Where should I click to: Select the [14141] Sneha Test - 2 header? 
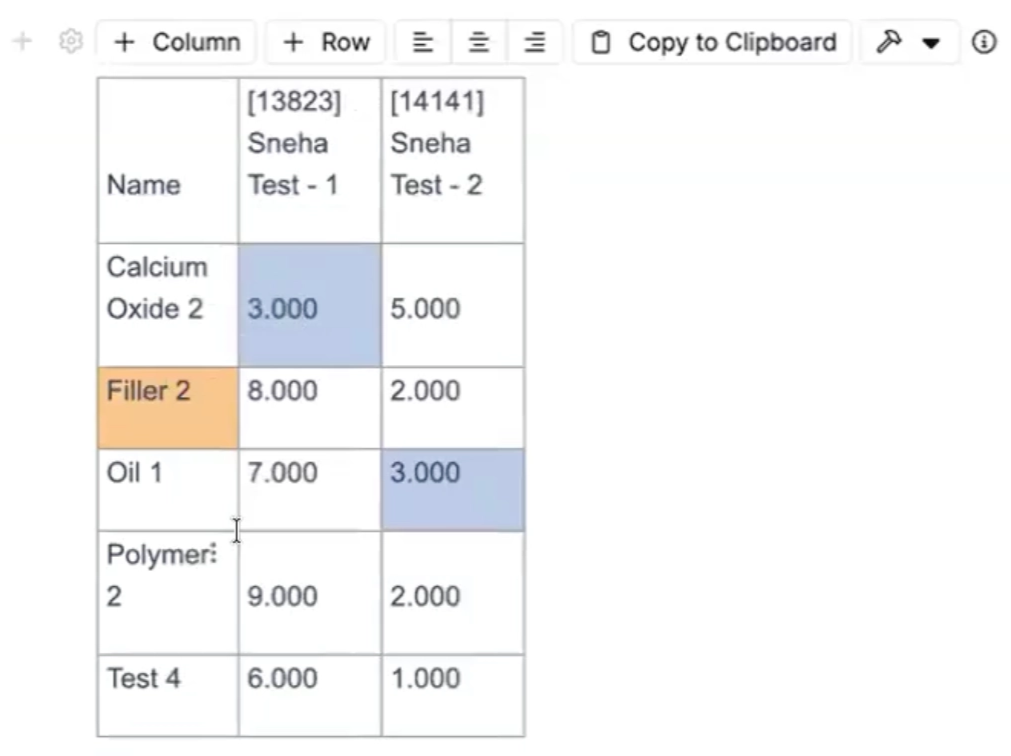(x=453, y=160)
